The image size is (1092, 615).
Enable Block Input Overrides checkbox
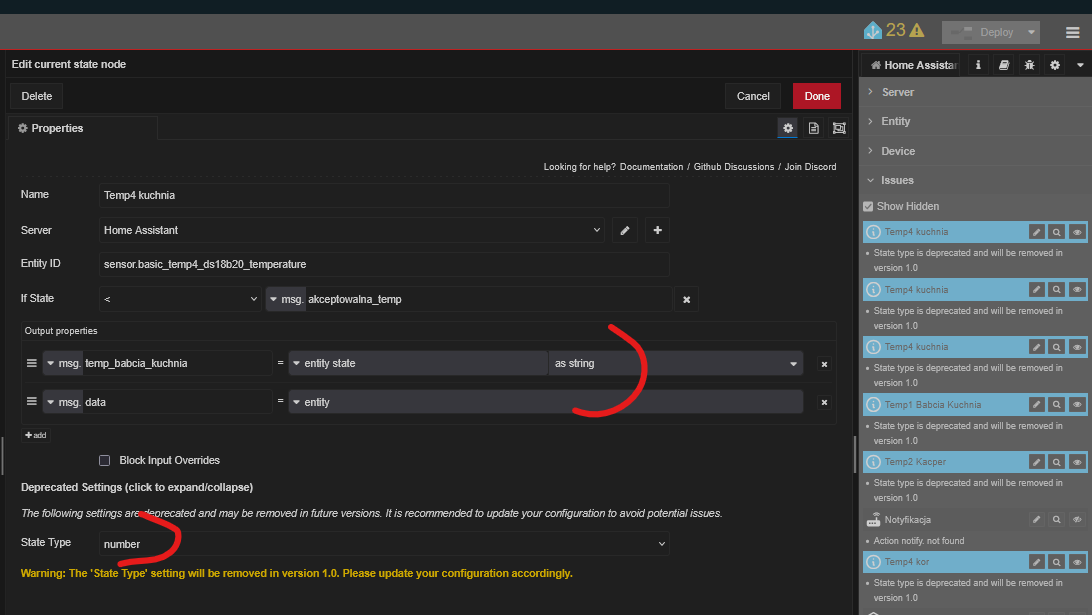coord(104,460)
